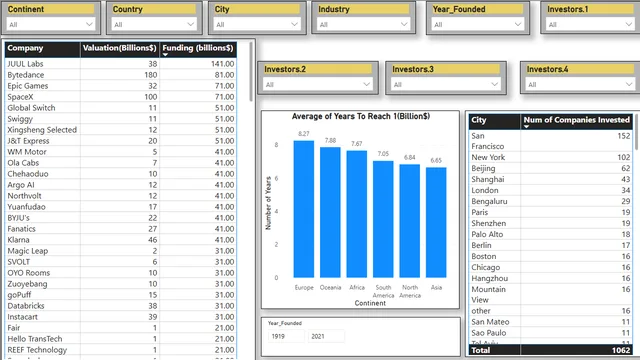This screenshot has width=640, height=360.
Task: Select New York in the city table
Action: coord(551,157)
